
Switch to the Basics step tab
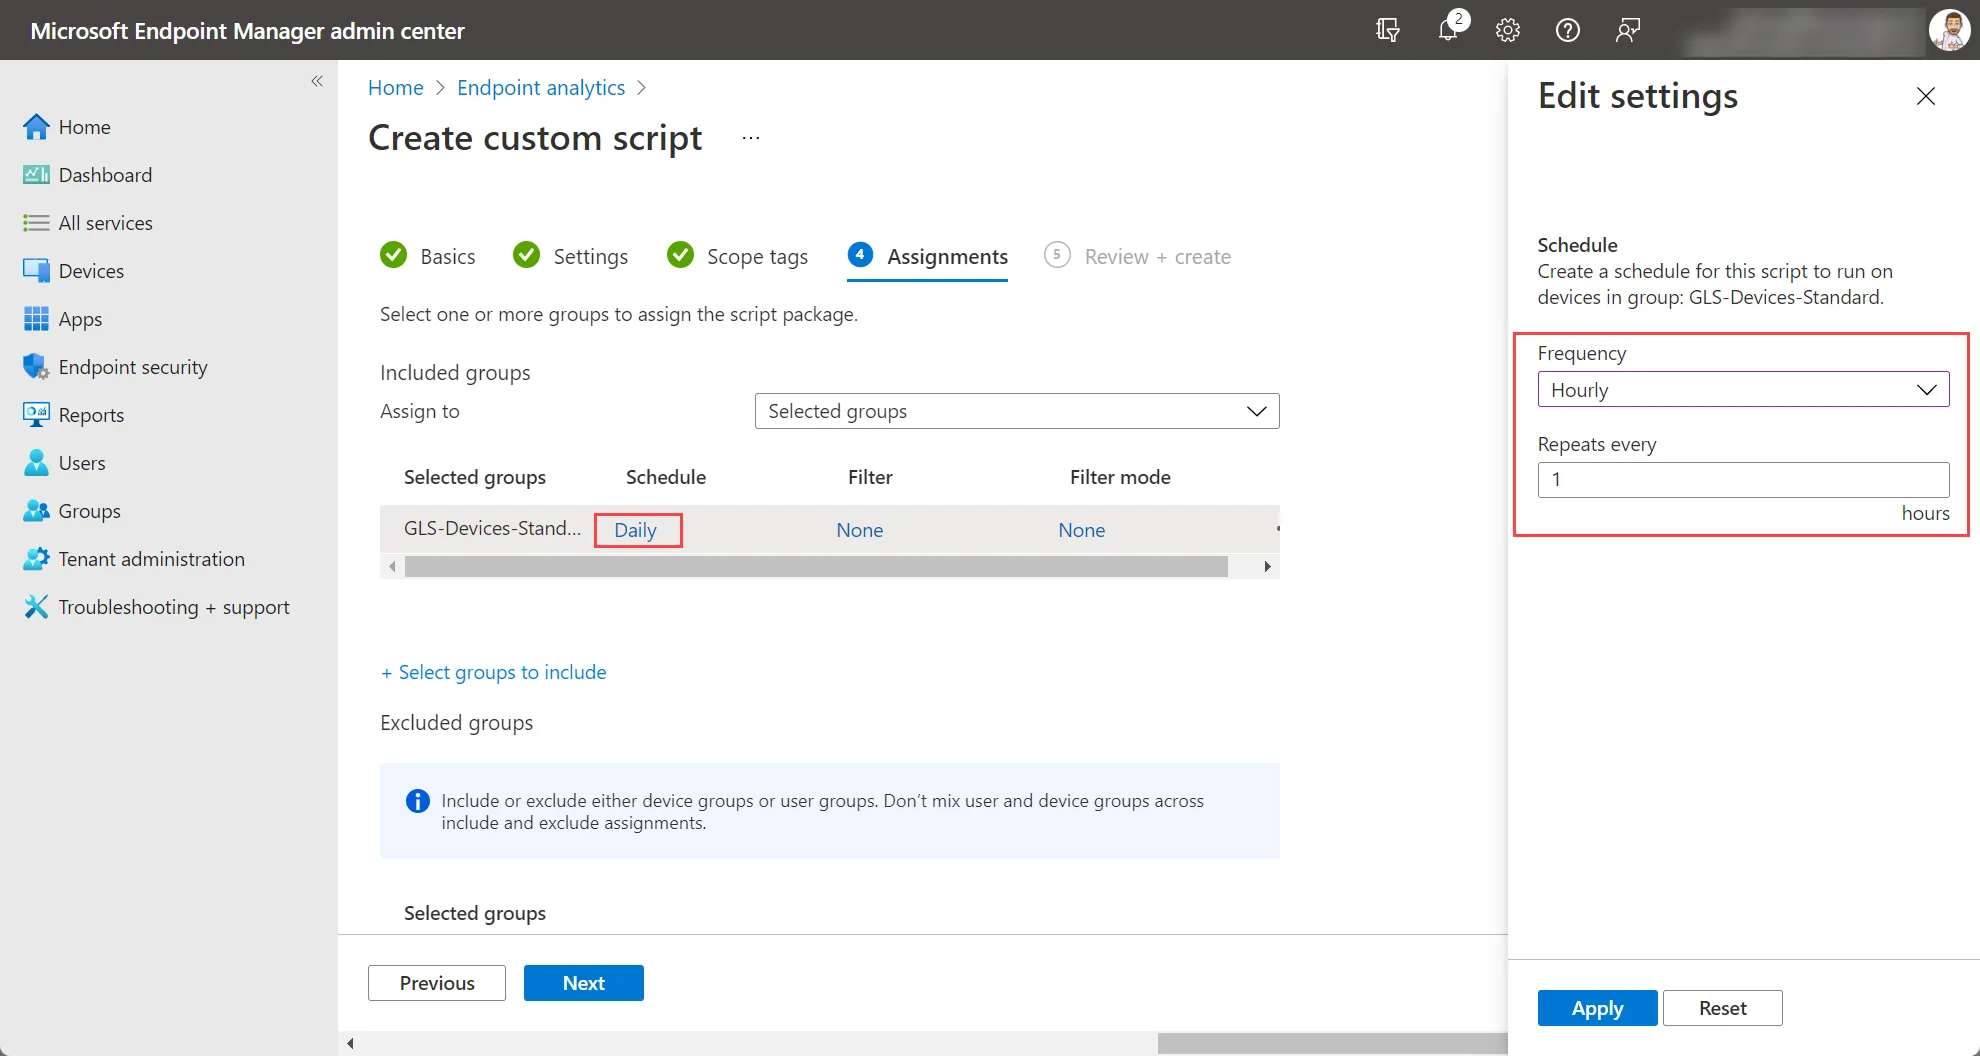tap(428, 256)
